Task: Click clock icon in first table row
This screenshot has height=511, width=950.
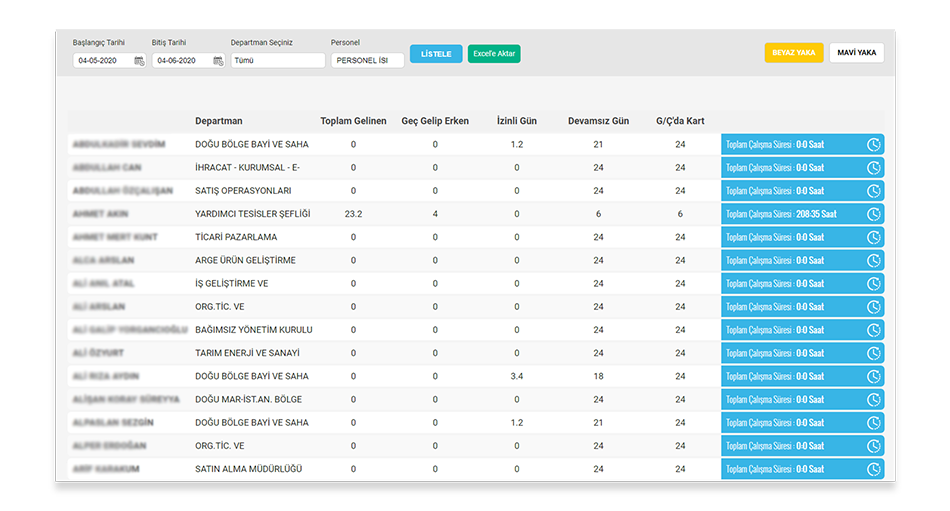Action: (873, 145)
